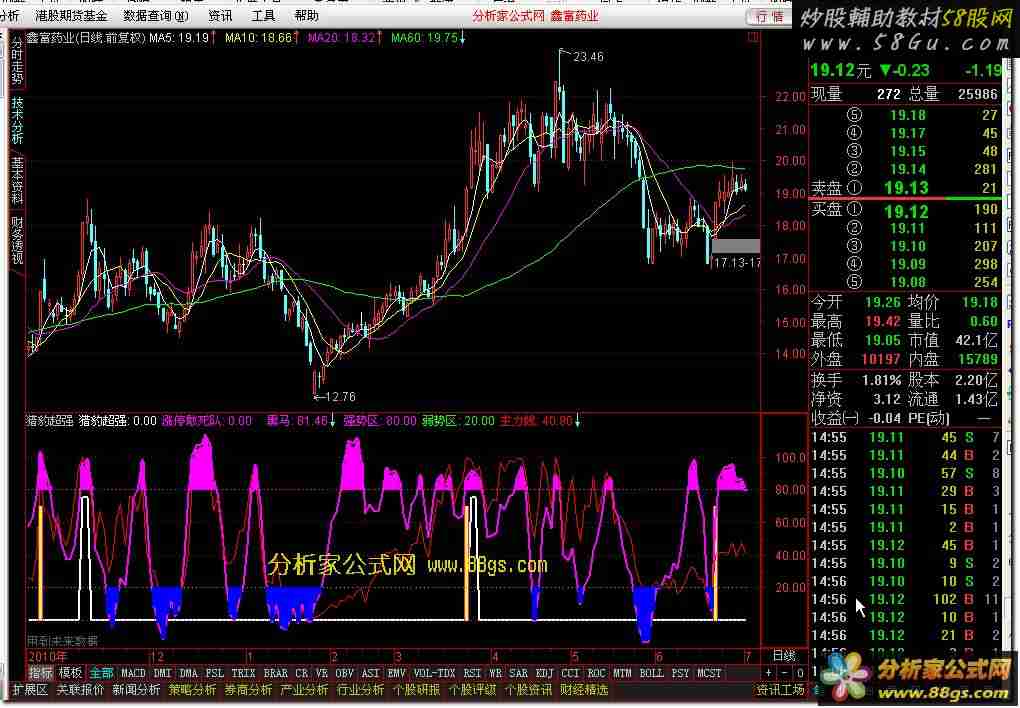Open the 扩展区 tab
The height and width of the screenshot is (708, 1020).
31,690
